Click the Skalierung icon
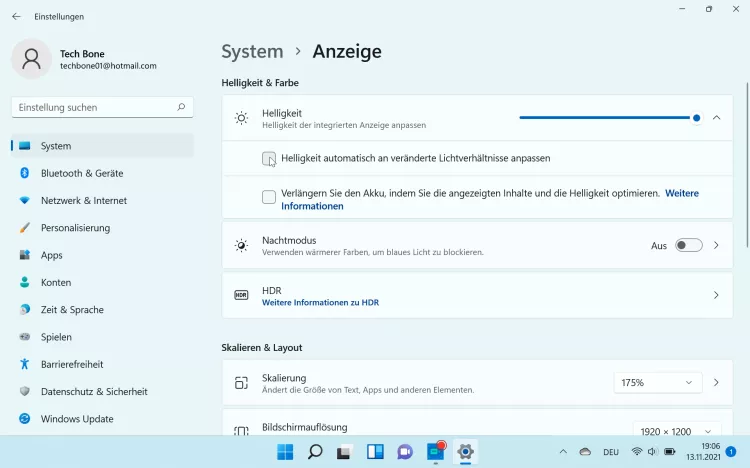 point(242,383)
